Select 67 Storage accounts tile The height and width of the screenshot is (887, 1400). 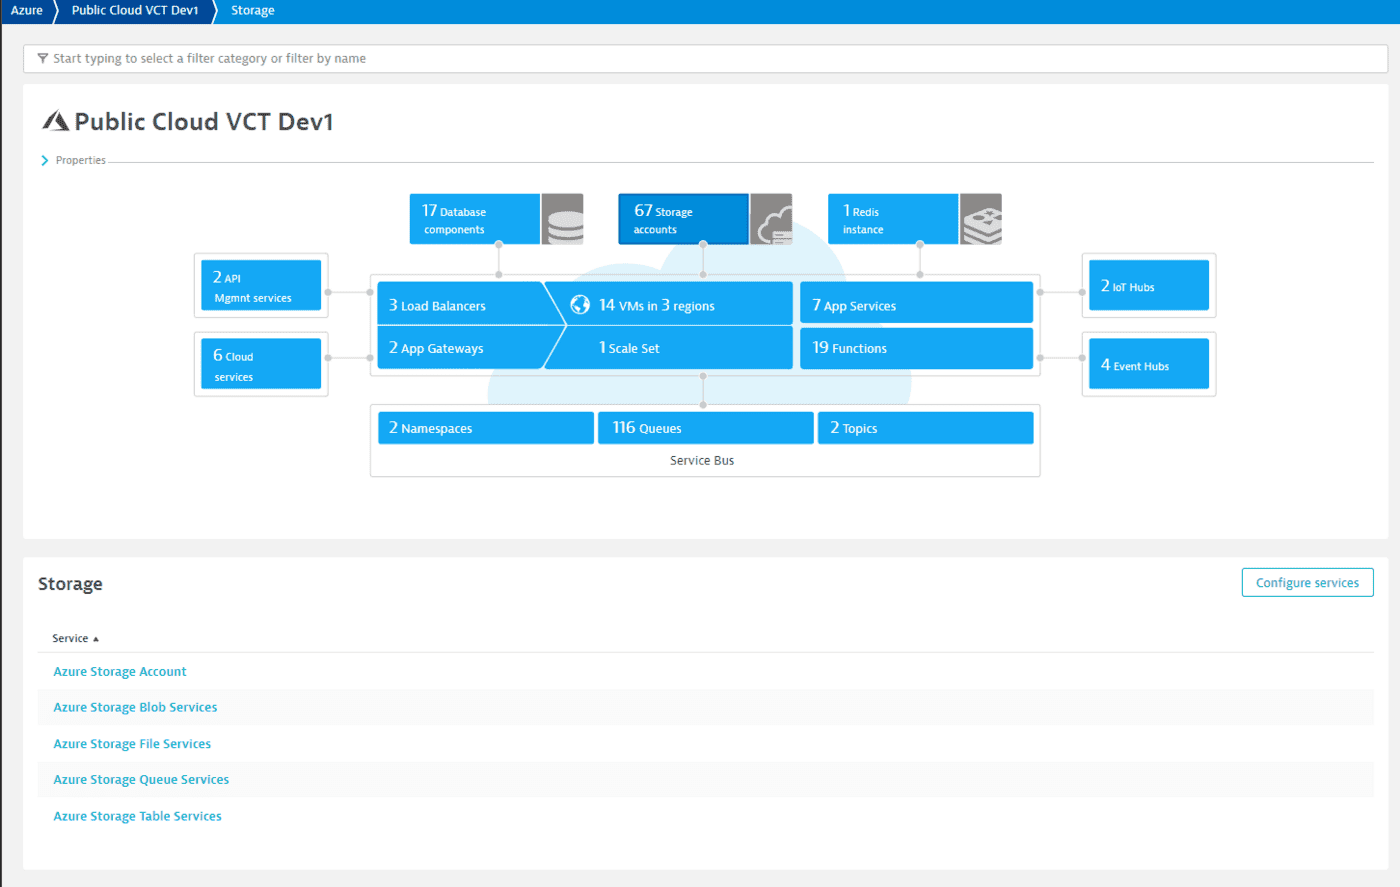[x=684, y=219]
